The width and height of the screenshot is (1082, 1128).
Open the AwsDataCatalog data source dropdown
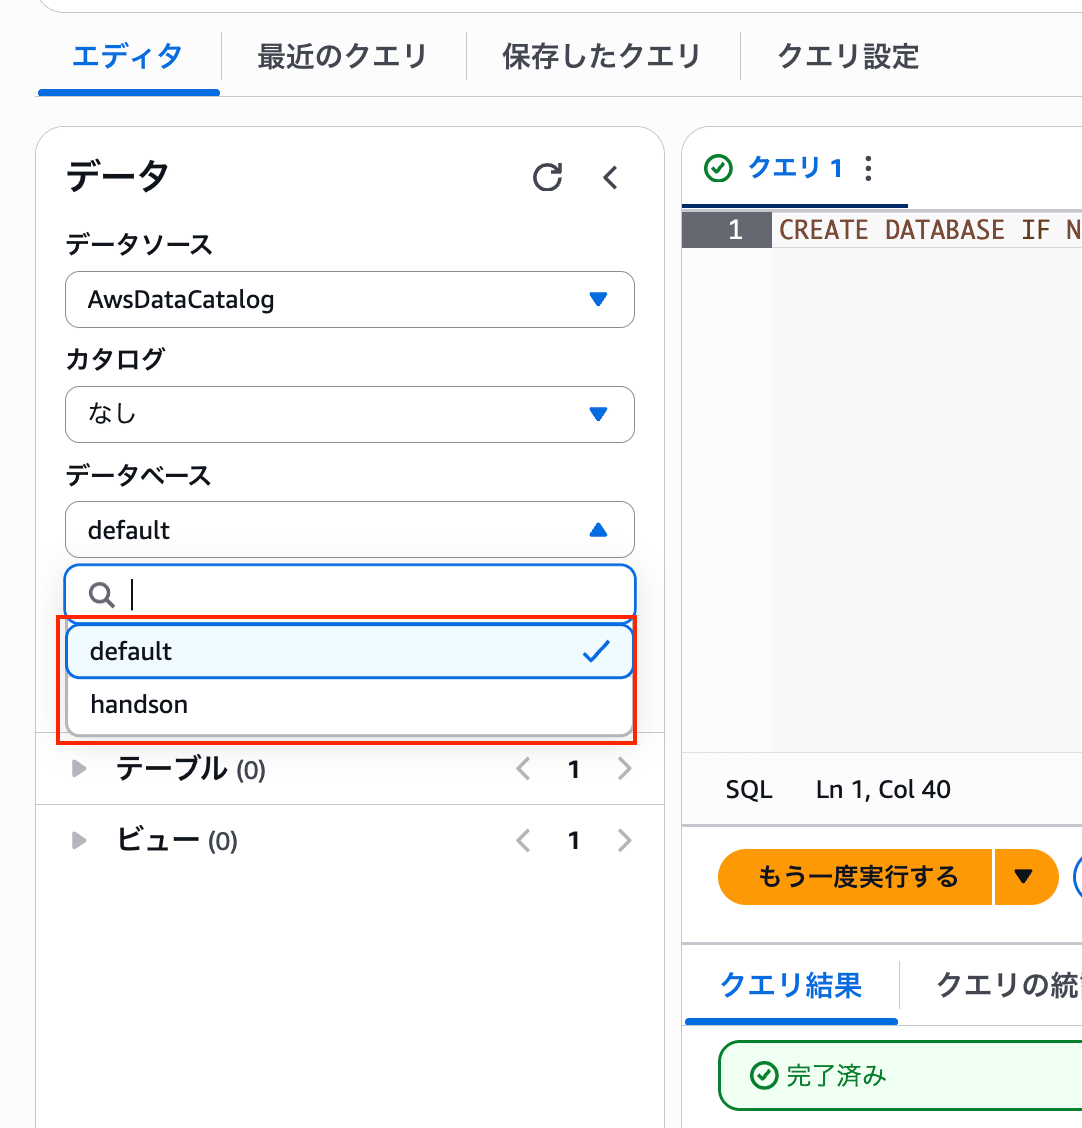[x=350, y=299]
